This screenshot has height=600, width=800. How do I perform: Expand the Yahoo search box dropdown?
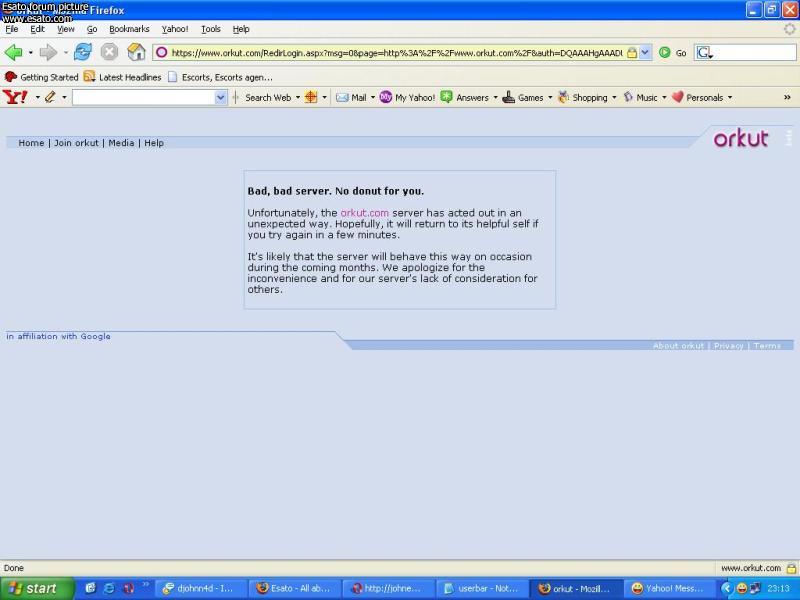[x=221, y=98]
